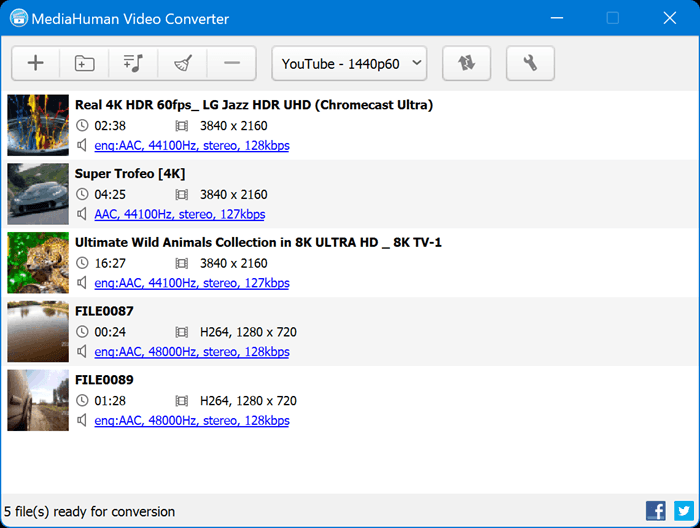This screenshot has width=700, height=528.
Task: Select the FILE0087 video thumbnail
Action: point(38,332)
